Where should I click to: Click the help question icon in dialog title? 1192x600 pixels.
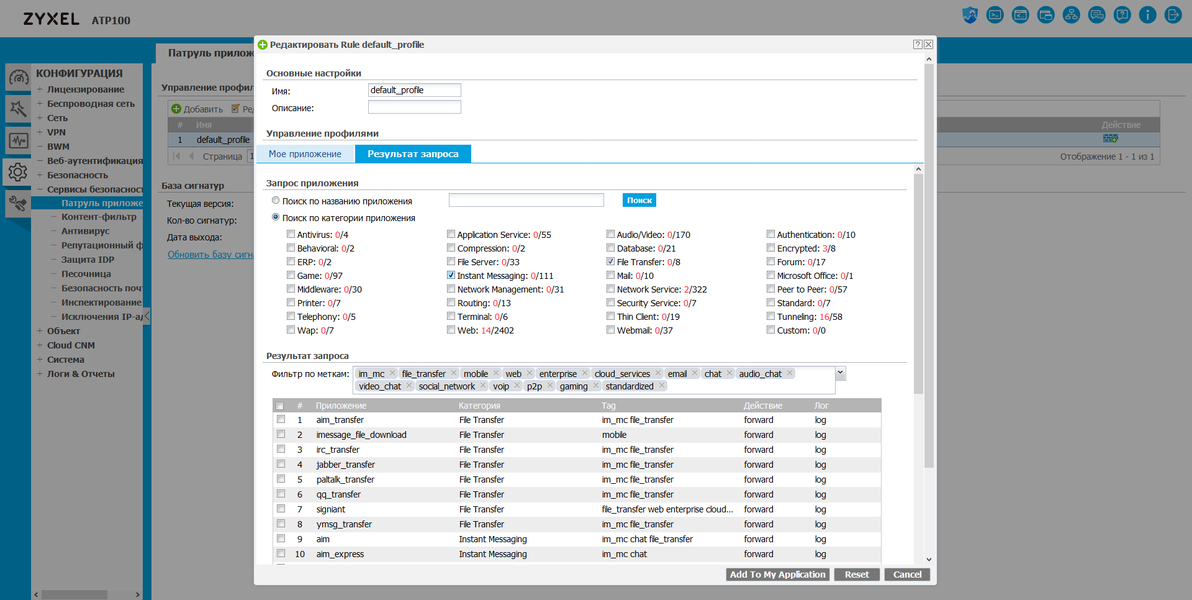tap(918, 45)
